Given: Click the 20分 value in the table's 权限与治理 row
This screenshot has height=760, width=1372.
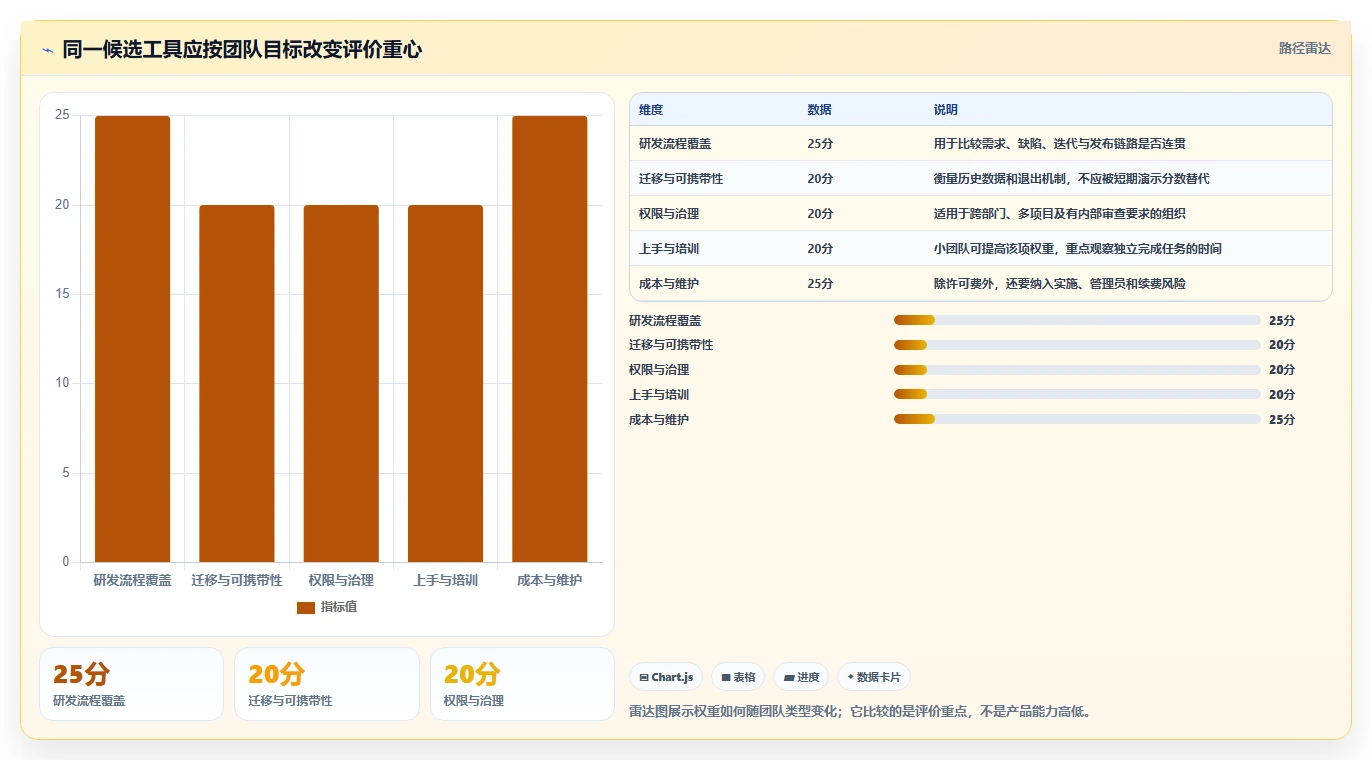Looking at the screenshot, I should pyautogui.click(x=820, y=214).
